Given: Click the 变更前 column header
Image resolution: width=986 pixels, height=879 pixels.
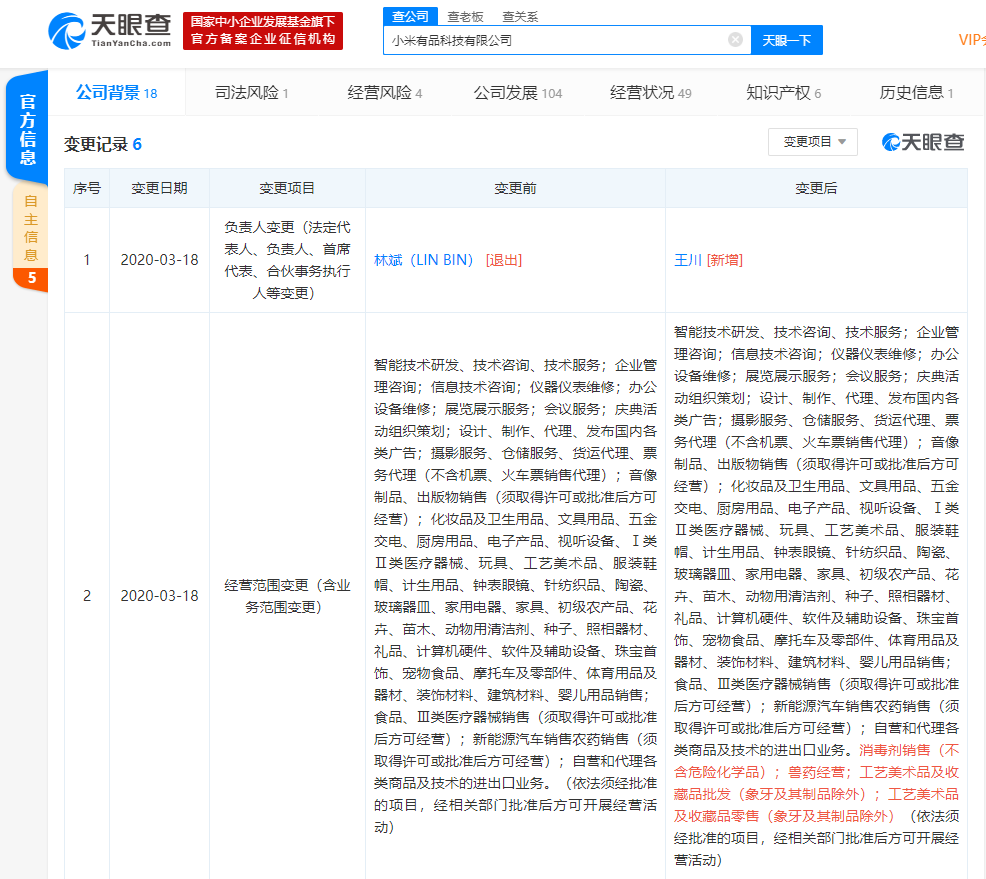Looking at the screenshot, I should tap(515, 188).
